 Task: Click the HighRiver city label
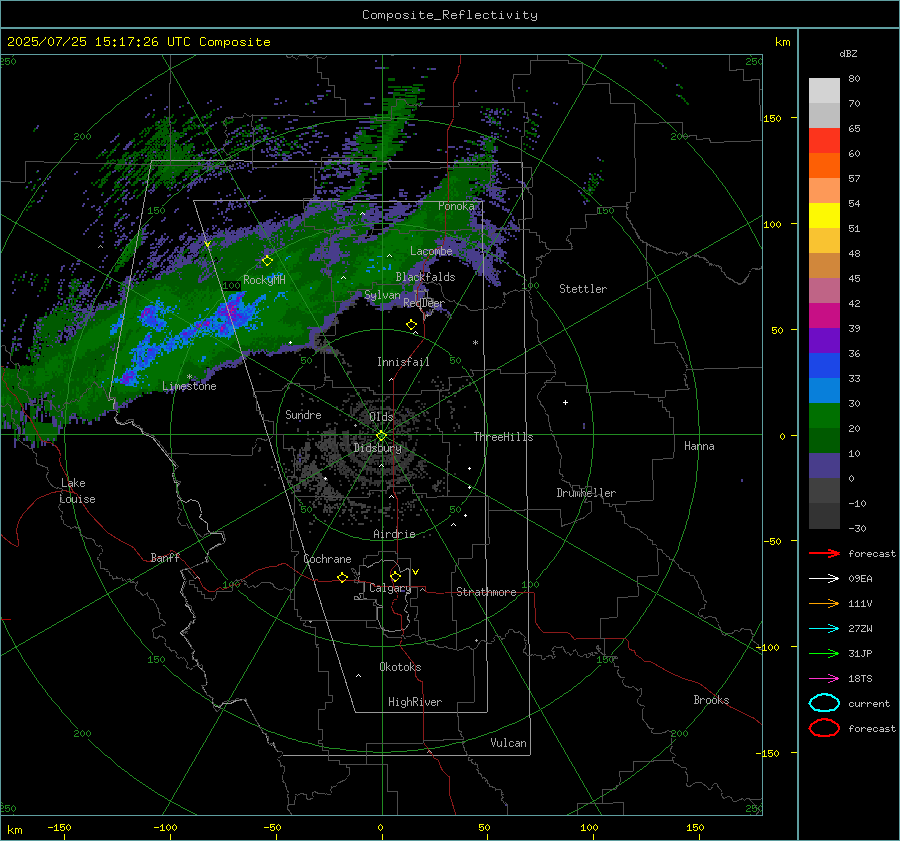(415, 702)
